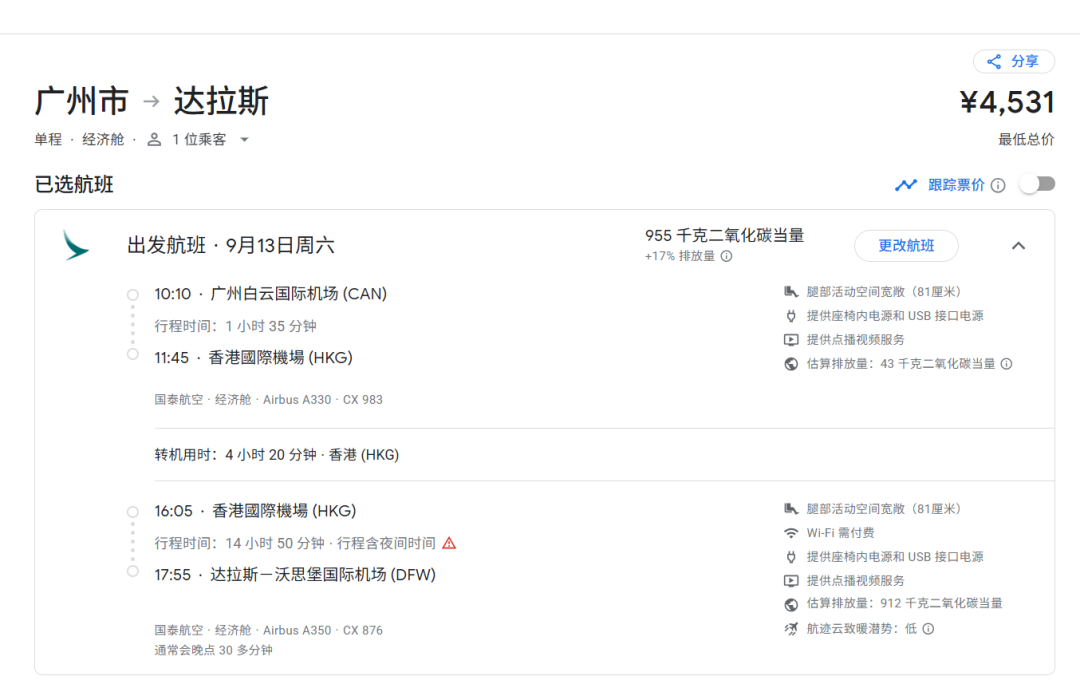
Task: Click the Cathay Pacific airline logo
Action: 76,245
